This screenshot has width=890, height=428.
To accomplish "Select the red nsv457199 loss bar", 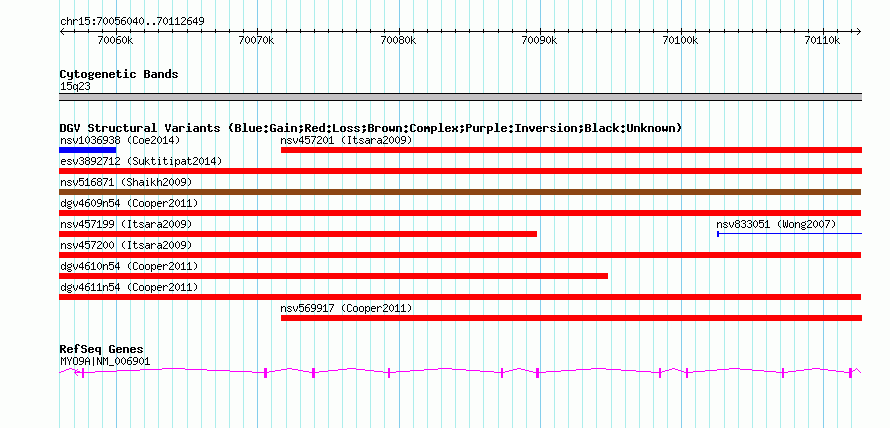I will [x=298, y=234].
